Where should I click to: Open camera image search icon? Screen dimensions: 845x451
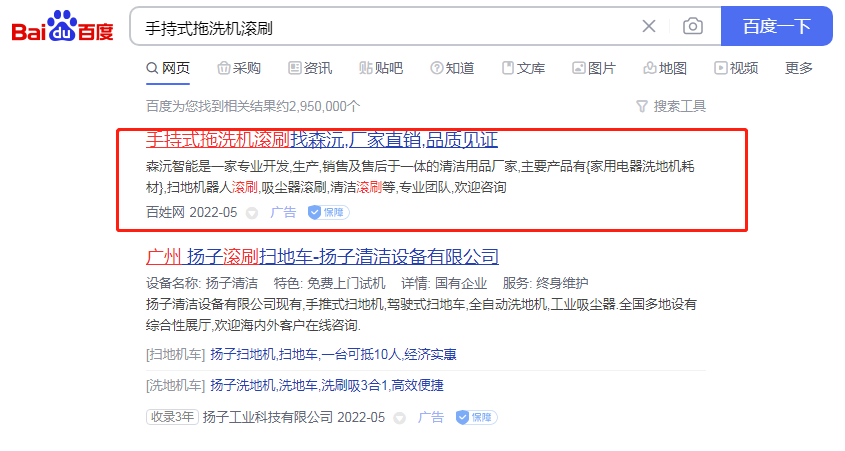point(692,26)
